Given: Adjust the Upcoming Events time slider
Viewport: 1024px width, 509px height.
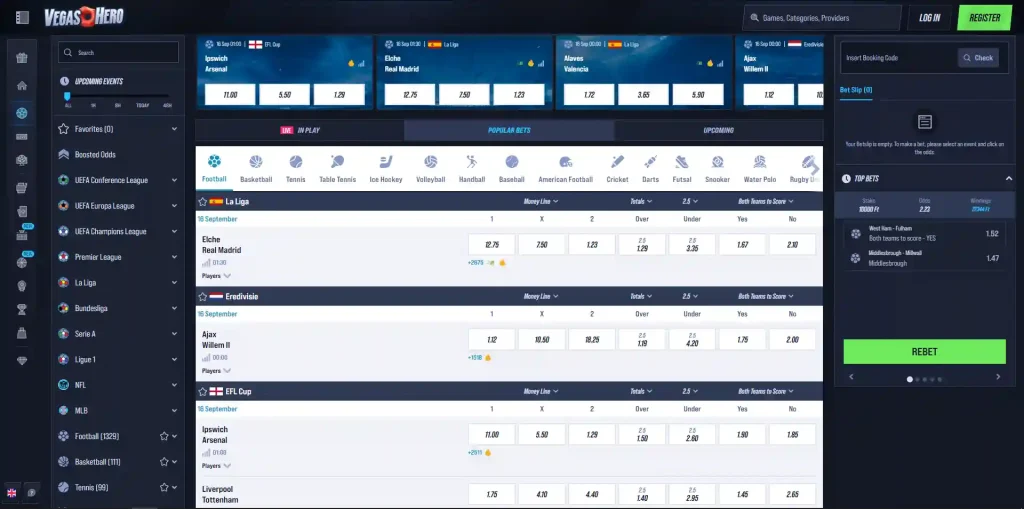Looking at the screenshot, I should [67, 96].
